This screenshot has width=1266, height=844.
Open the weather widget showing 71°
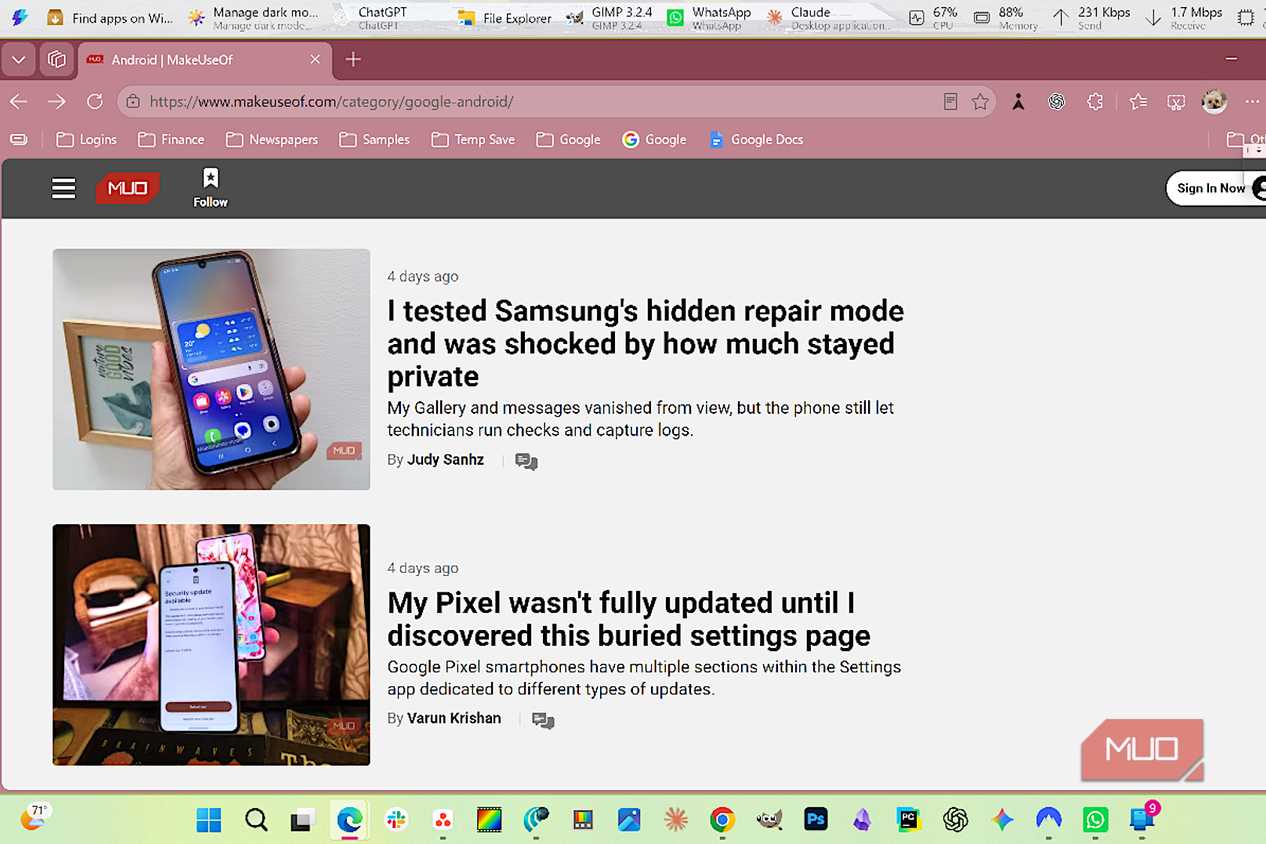click(34, 817)
